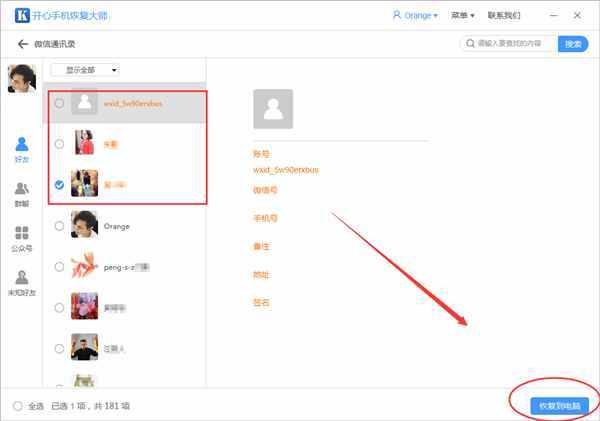Screen dimensions: 600x421
Task: Click the 签名 label in details
Action: [x=261, y=303]
